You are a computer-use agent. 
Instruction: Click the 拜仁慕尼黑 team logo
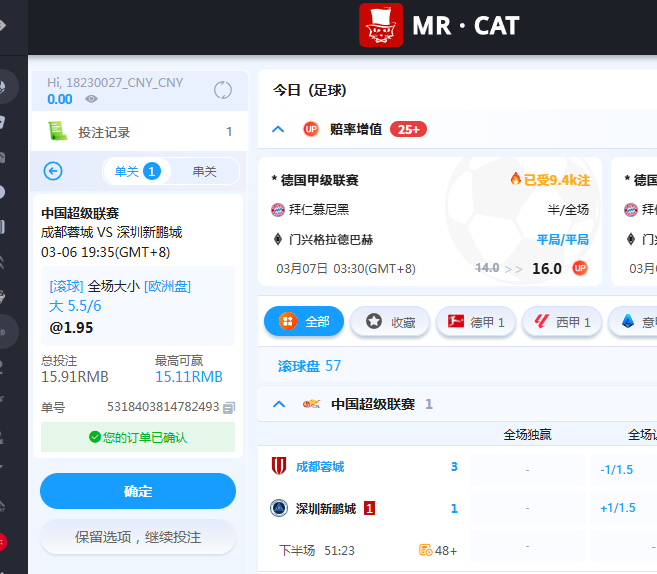pyautogui.click(x=278, y=209)
